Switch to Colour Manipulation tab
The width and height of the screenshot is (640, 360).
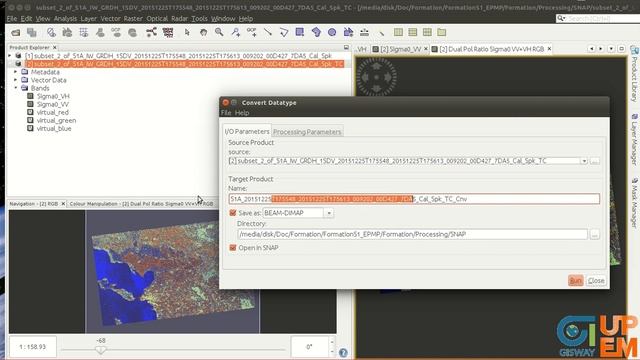tap(141, 203)
